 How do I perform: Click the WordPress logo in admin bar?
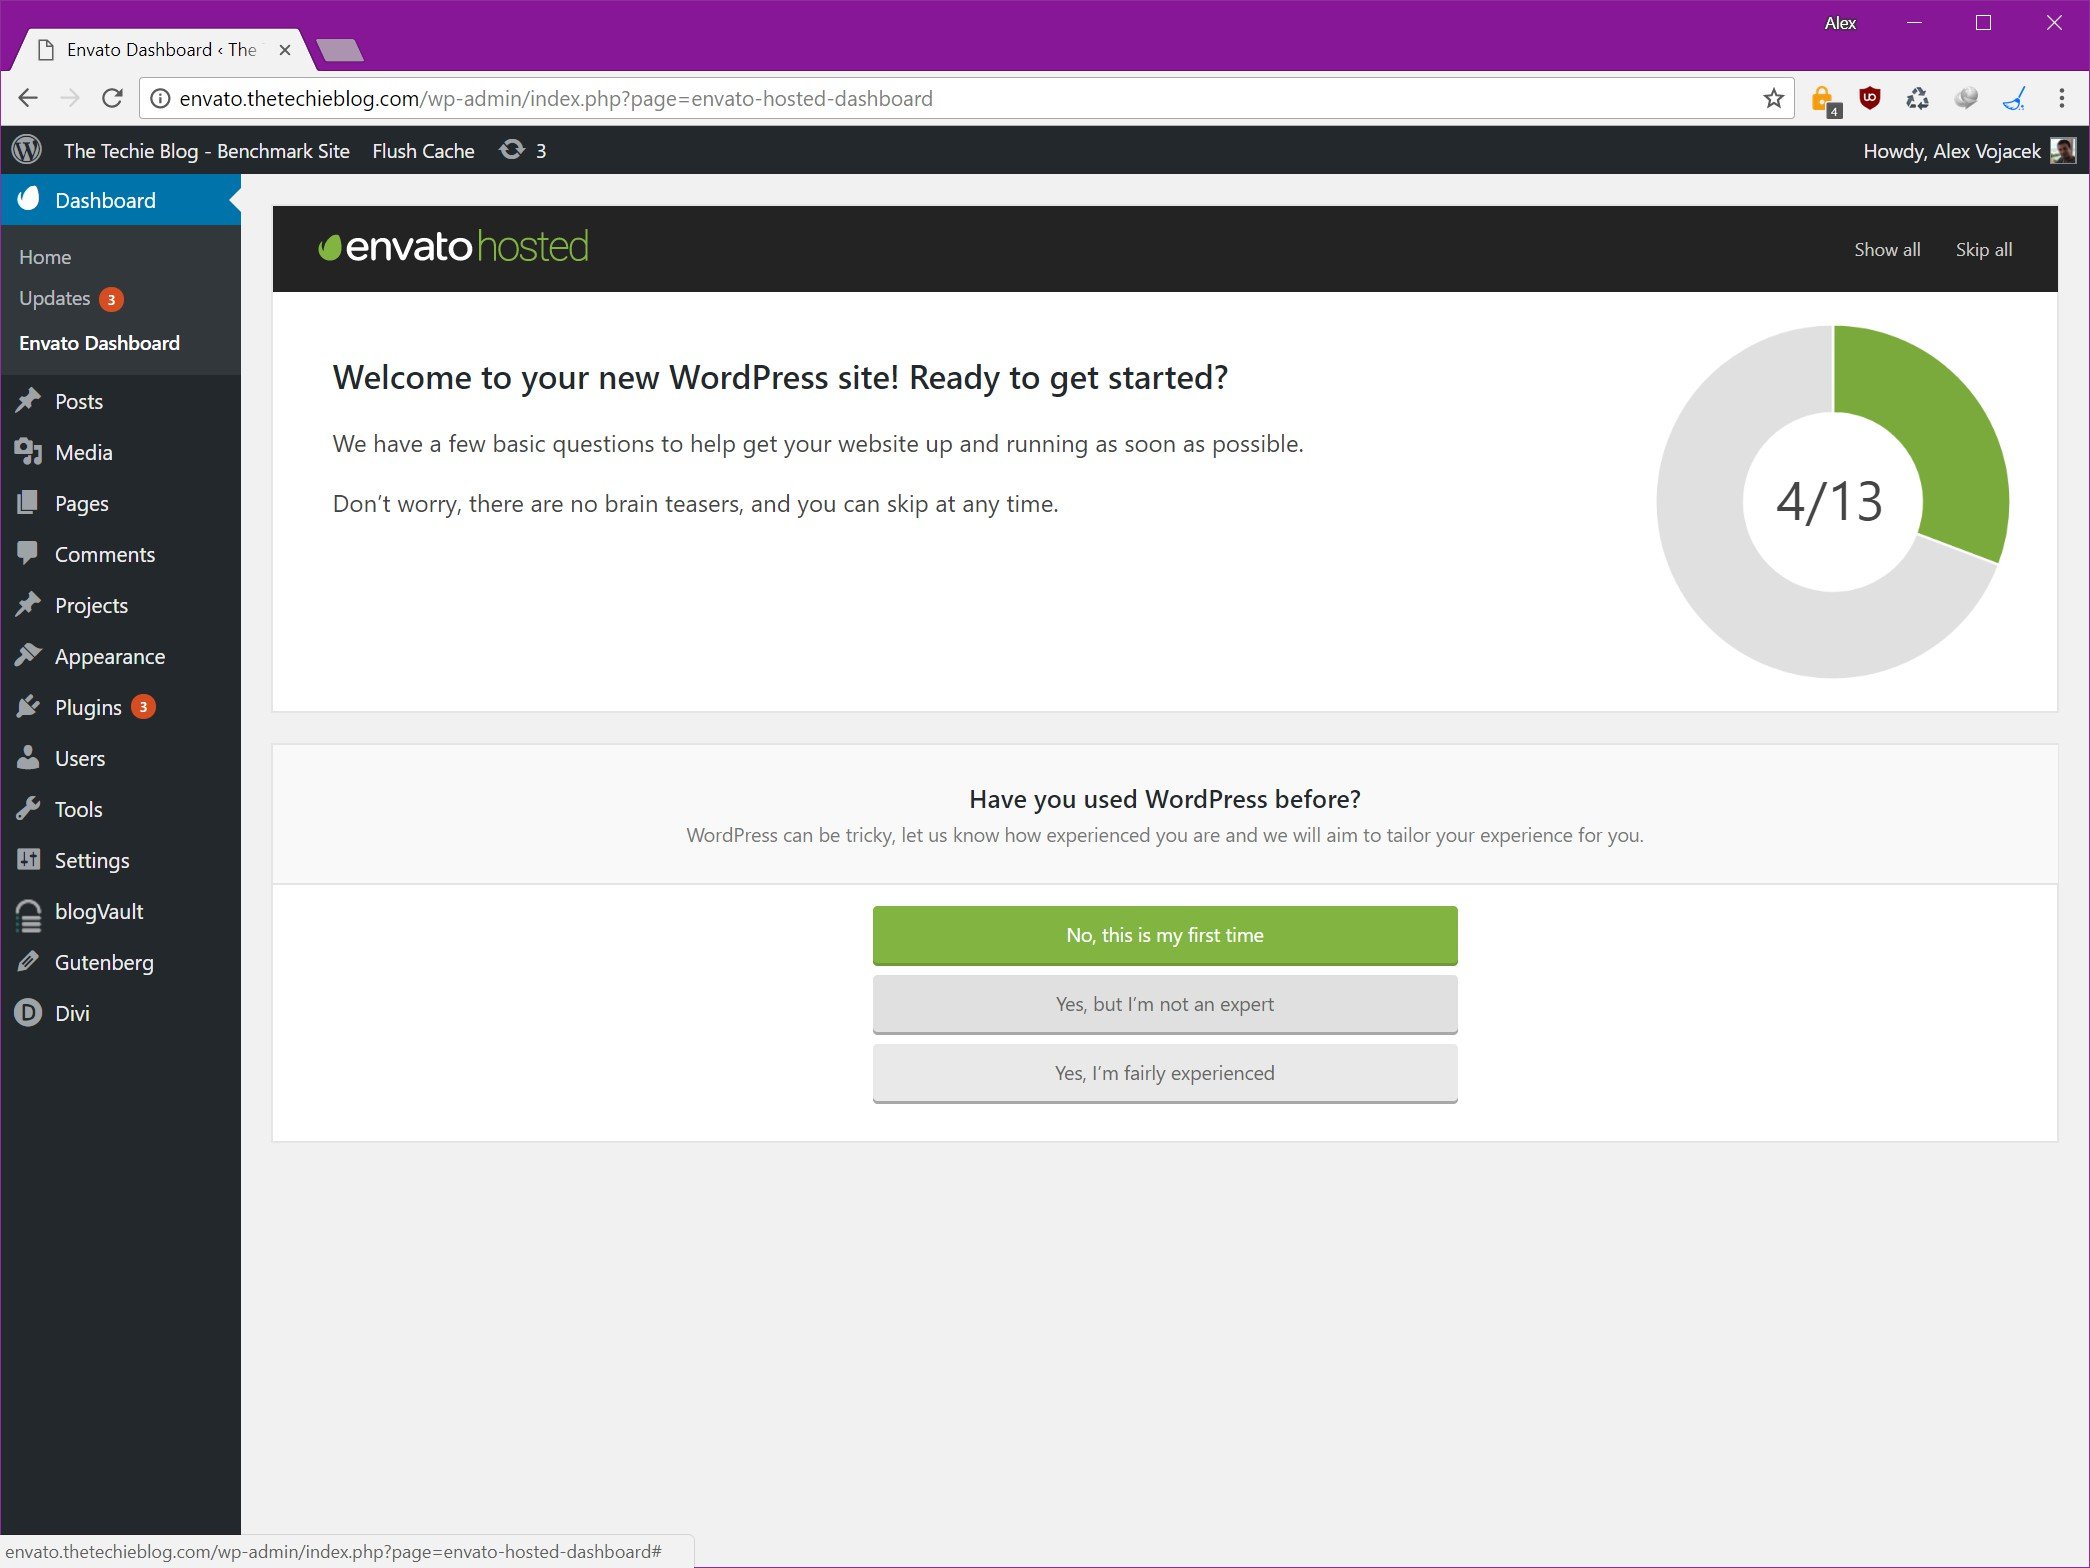[27, 150]
